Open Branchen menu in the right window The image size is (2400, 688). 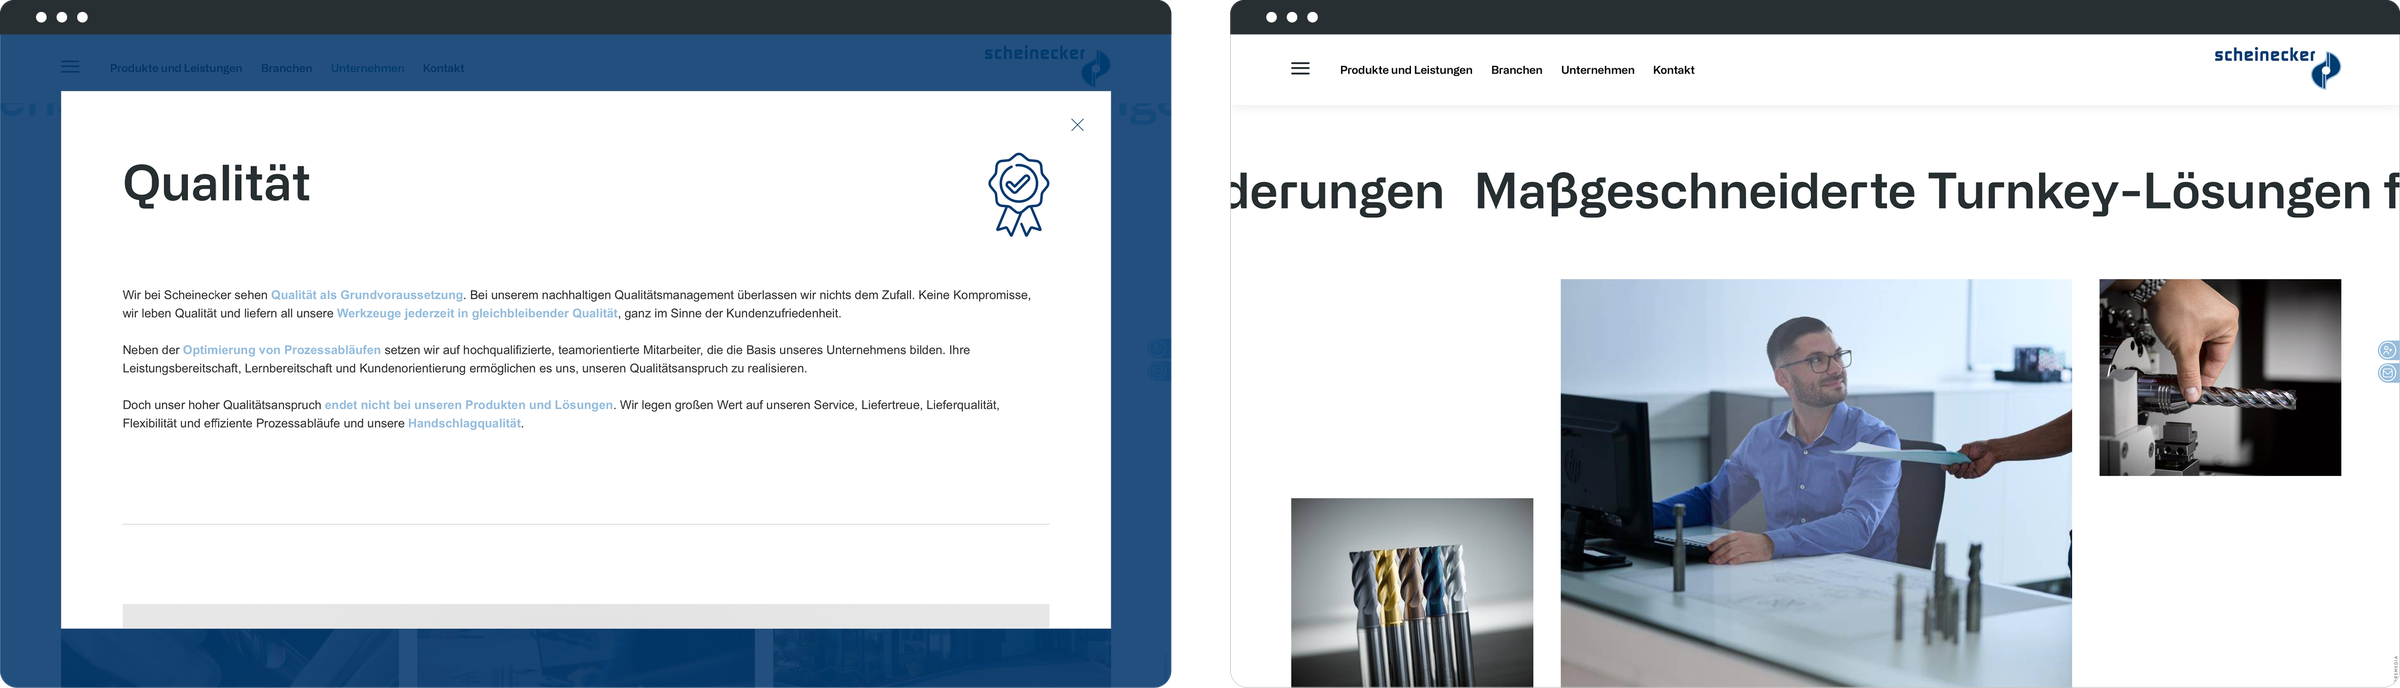(1516, 70)
